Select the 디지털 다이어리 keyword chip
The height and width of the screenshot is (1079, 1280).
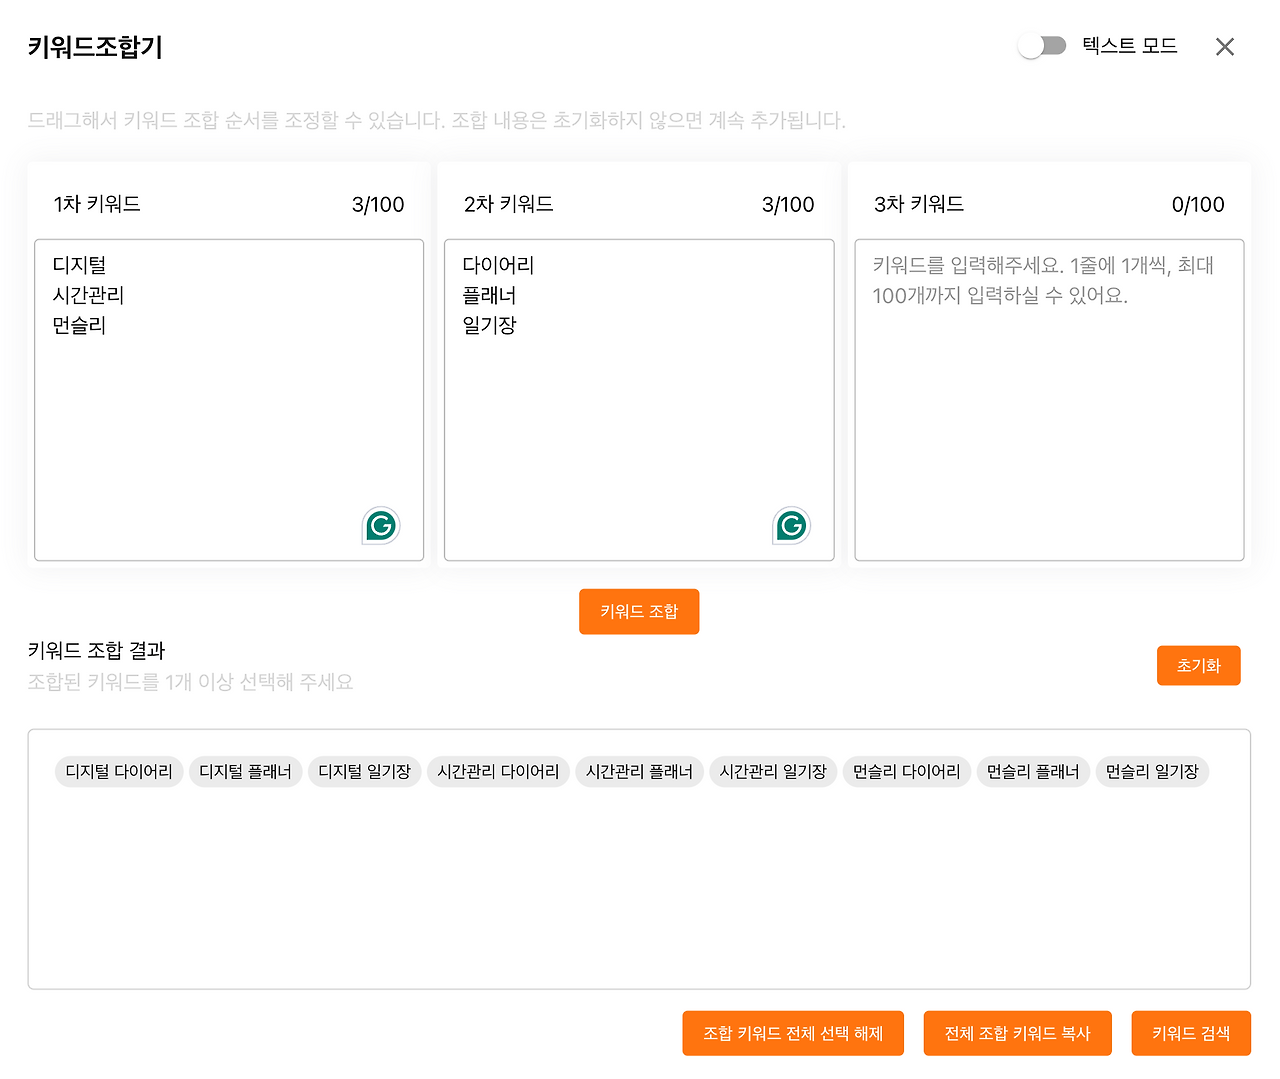point(118,771)
